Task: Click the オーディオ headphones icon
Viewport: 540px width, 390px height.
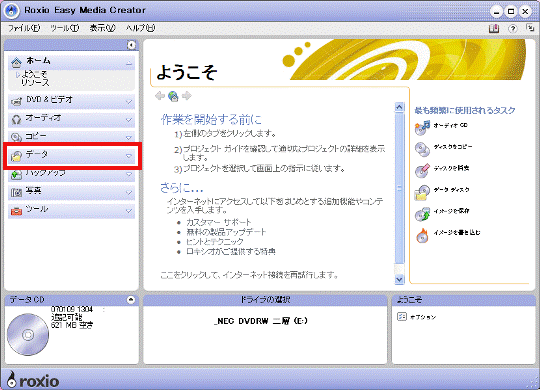Action: (x=16, y=120)
